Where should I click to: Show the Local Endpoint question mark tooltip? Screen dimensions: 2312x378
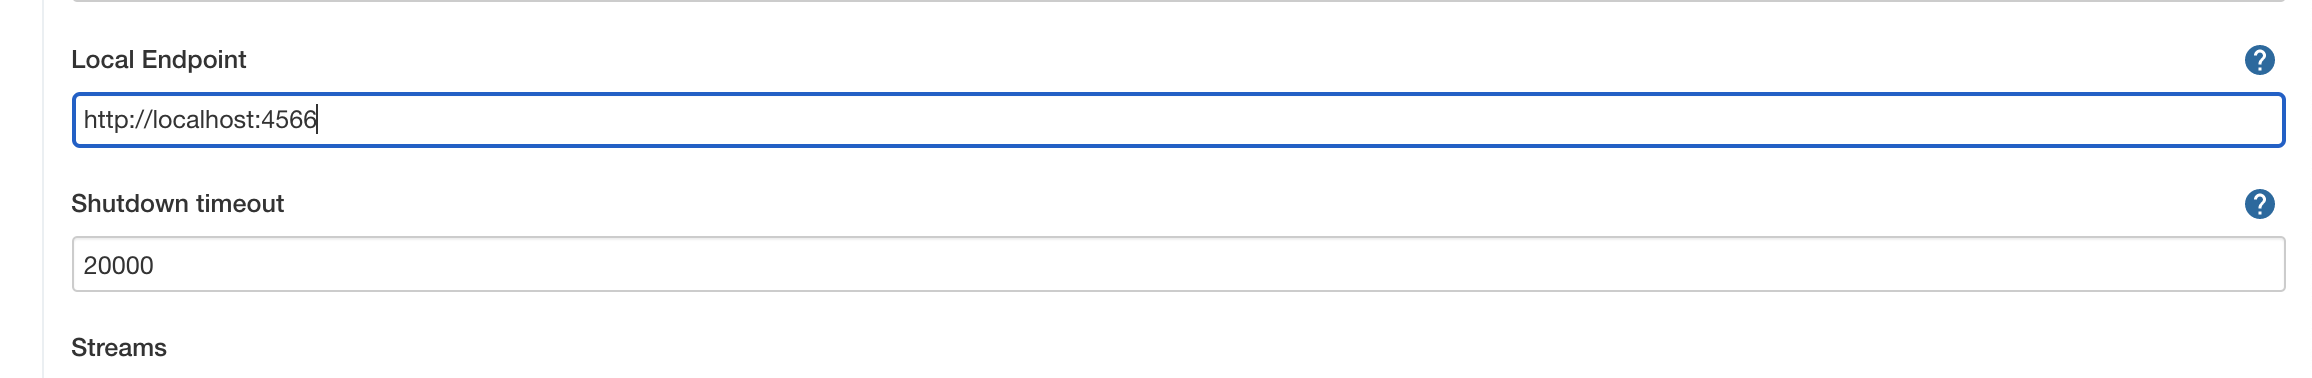coord(2259,60)
